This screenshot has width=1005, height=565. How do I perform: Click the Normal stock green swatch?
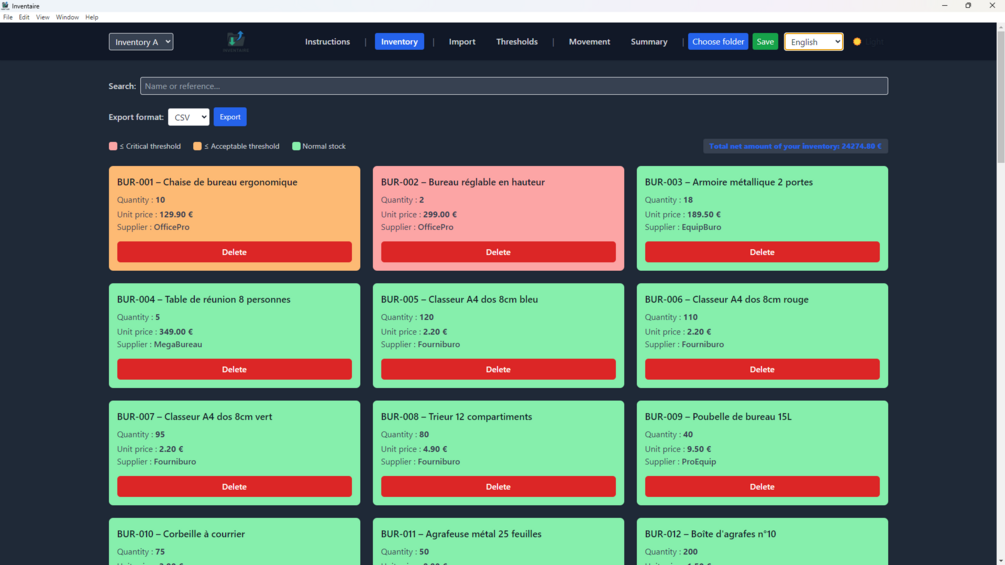click(x=296, y=146)
